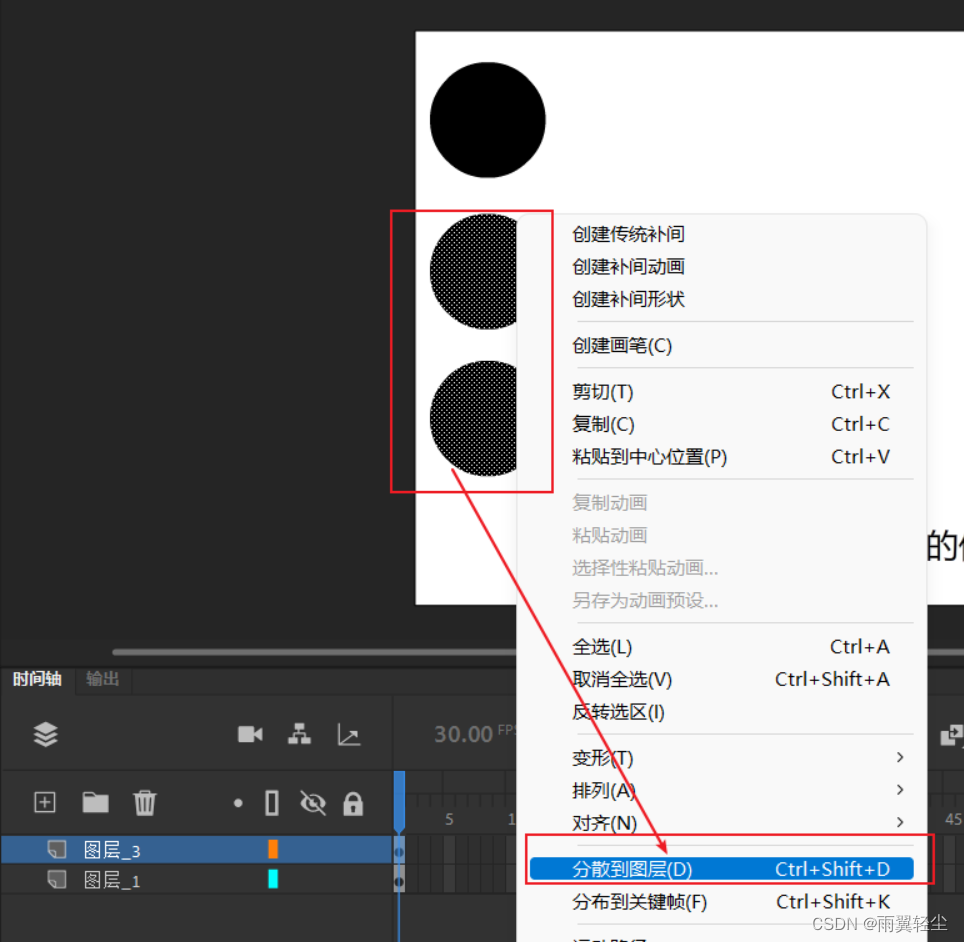Viewport: 964px width, 942px height.
Task: Create a new layer with the plus icon
Action: pyautogui.click(x=44, y=802)
